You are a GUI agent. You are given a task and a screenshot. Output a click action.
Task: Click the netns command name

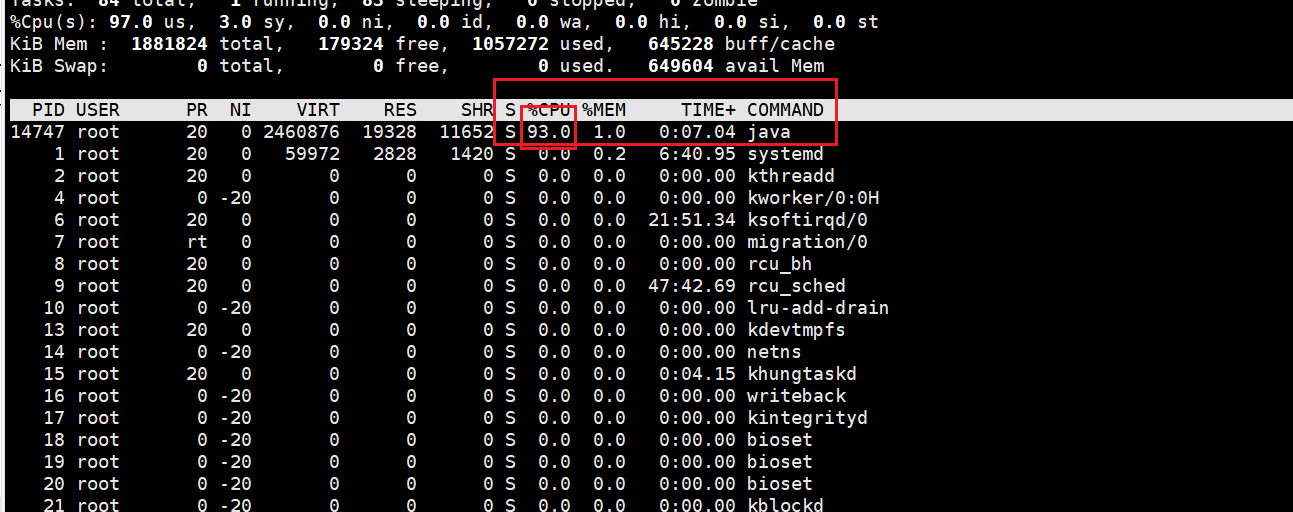(x=774, y=352)
